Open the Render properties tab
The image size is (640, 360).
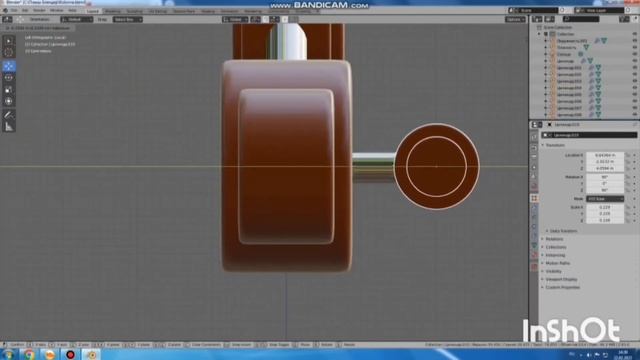click(x=534, y=148)
